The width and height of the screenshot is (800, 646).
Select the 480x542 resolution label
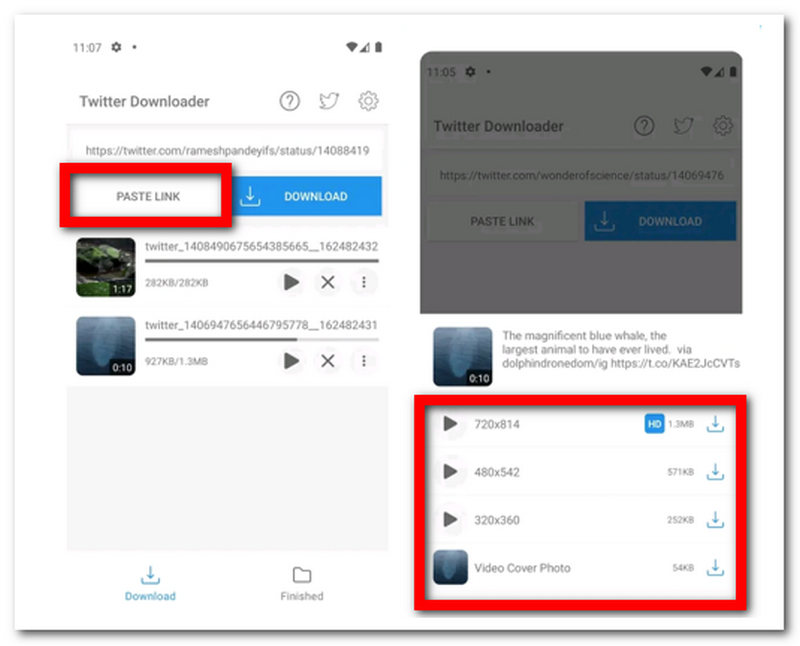(x=497, y=472)
